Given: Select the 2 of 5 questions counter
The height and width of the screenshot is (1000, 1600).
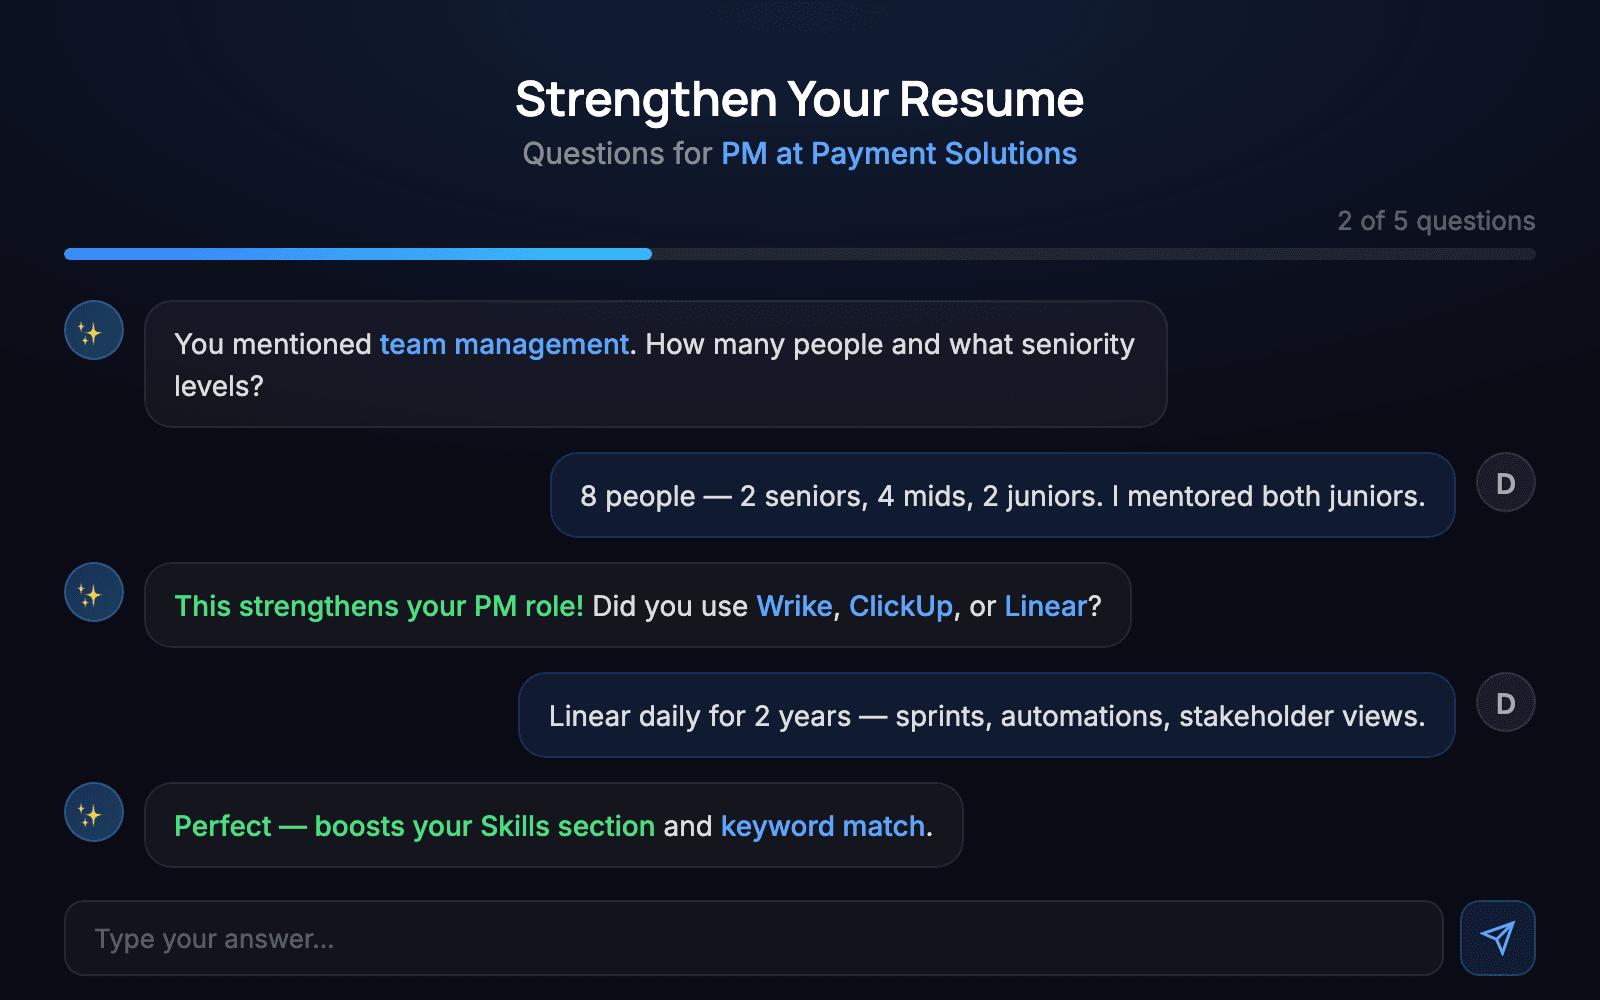Looking at the screenshot, I should click(1434, 221).
